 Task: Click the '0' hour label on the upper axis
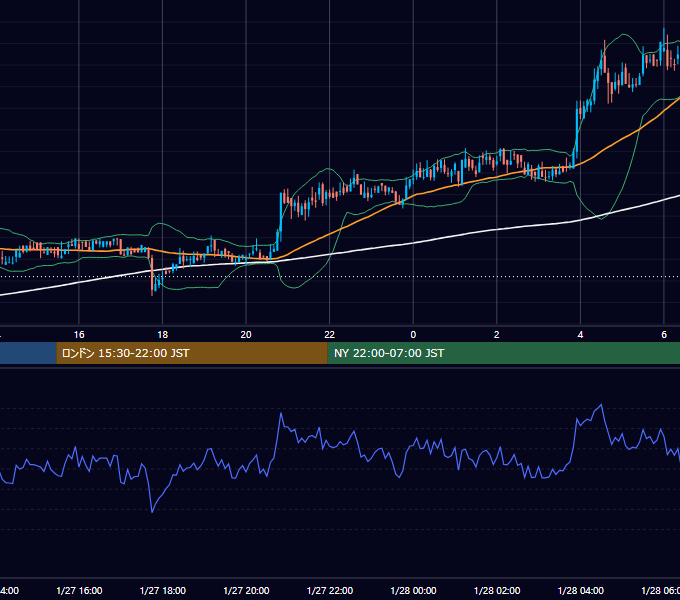tap(413, 335)
